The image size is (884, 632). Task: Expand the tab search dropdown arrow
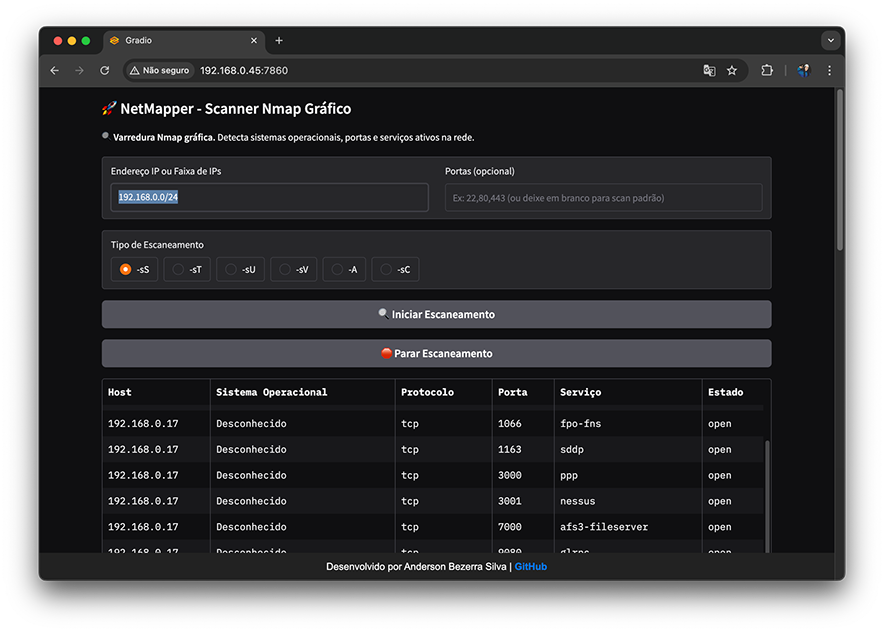830,41
